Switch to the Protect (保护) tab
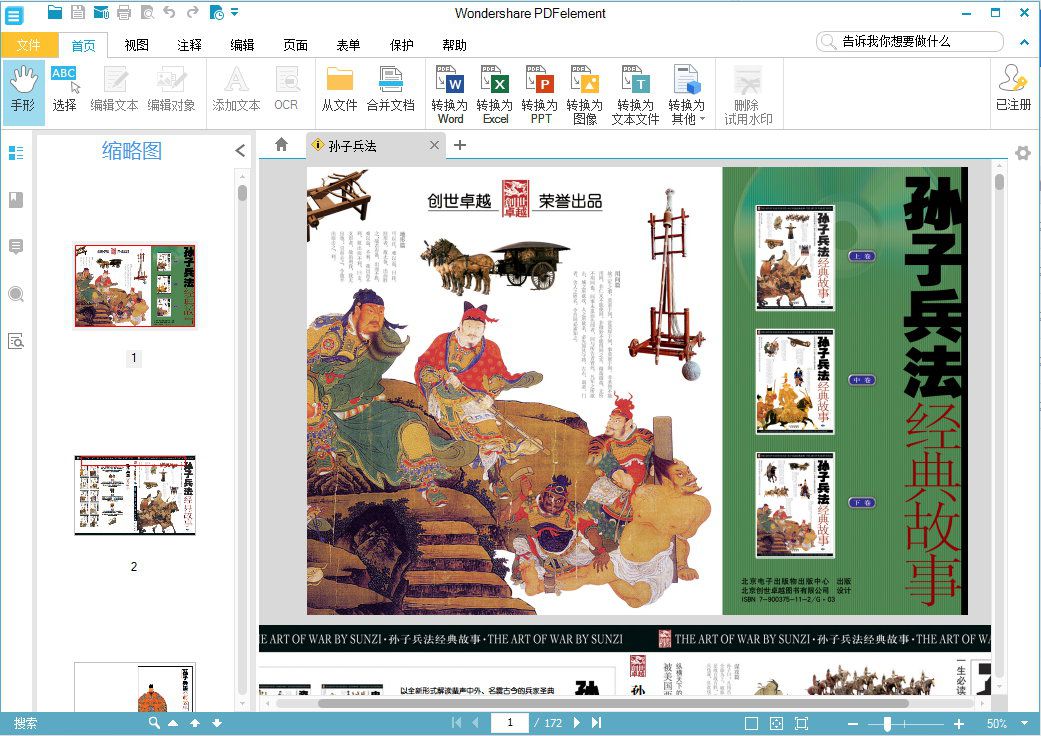 (402, 45)
